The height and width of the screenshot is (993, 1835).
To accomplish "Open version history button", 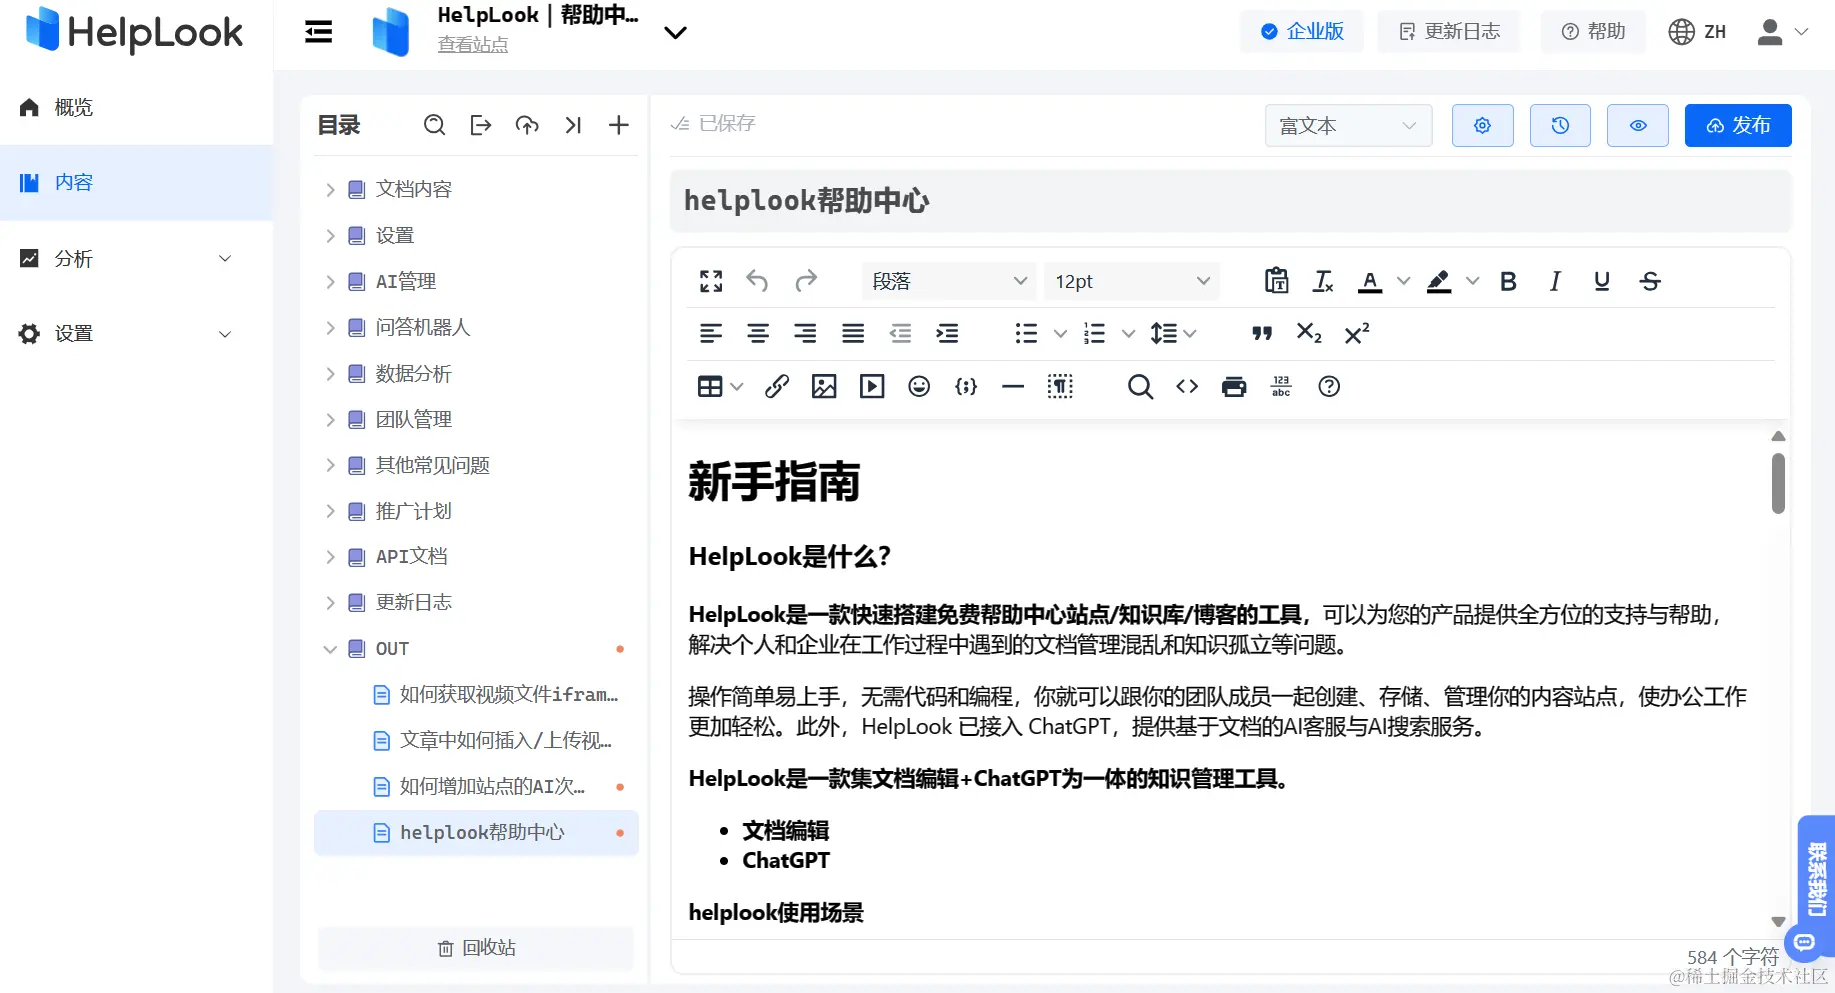I will pyautogui.click(x=1560, y=126).
